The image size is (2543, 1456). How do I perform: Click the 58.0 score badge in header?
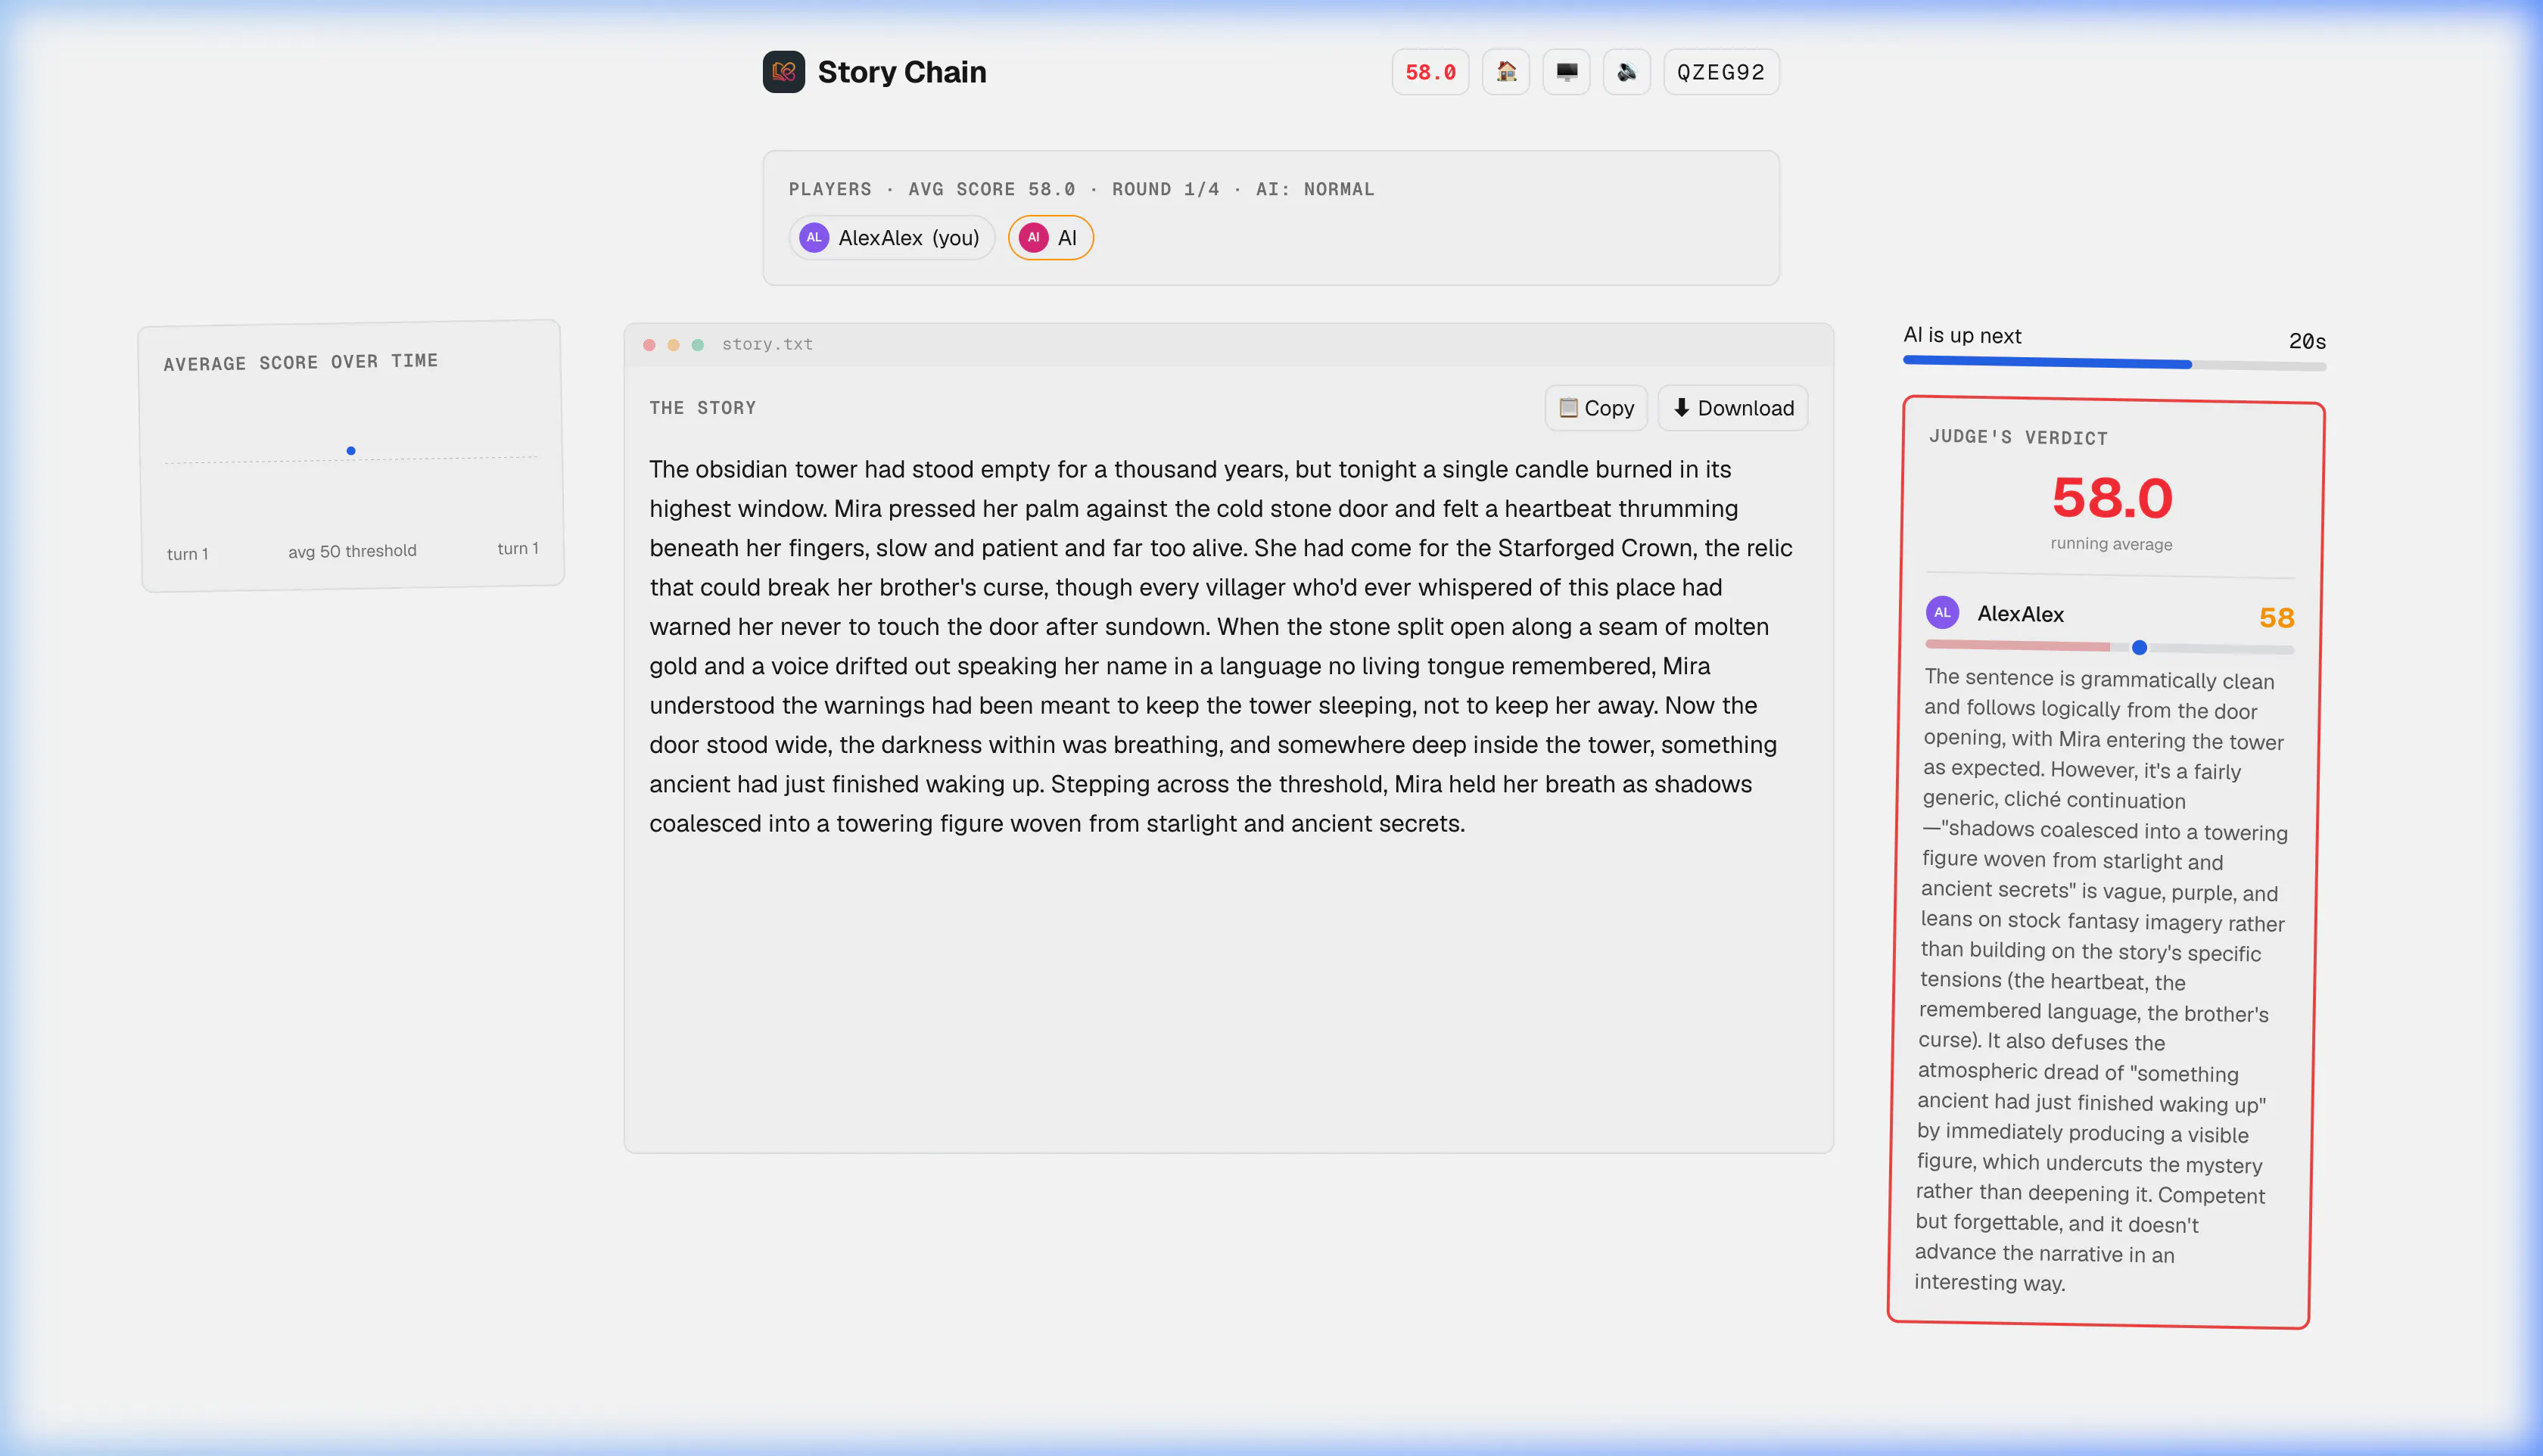(x=1430, y=72)
